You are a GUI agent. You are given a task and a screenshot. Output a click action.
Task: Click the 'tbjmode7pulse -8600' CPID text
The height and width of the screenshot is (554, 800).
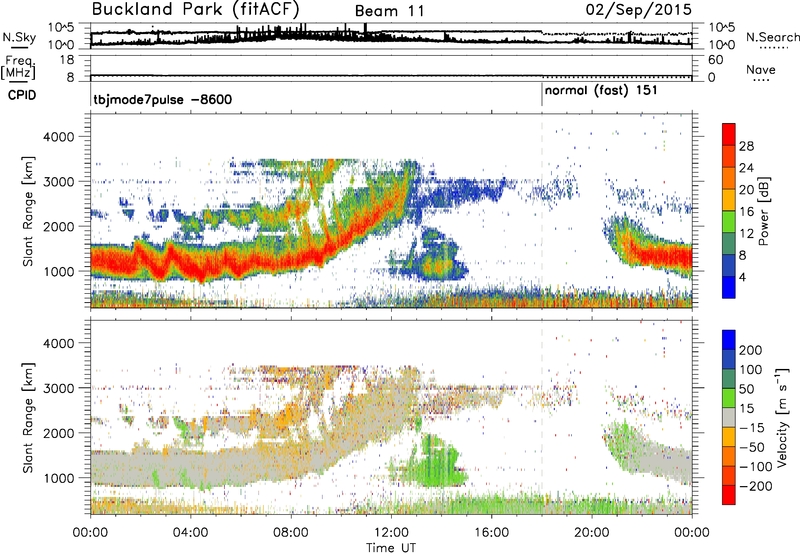pyautogui.click(x=163, y=99)
